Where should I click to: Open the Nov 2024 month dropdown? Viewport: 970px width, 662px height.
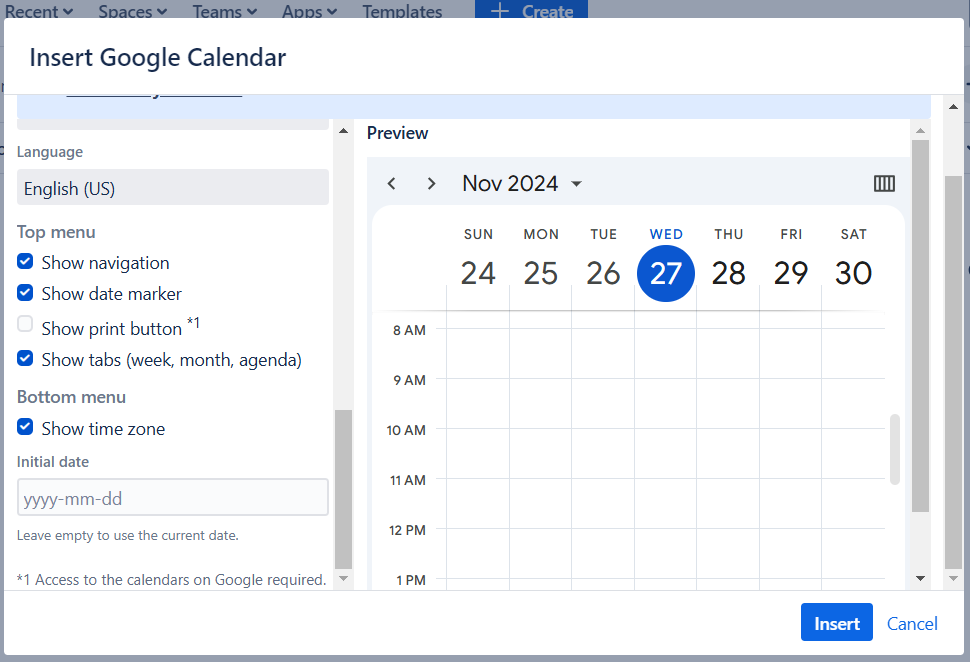pos(576,183)
